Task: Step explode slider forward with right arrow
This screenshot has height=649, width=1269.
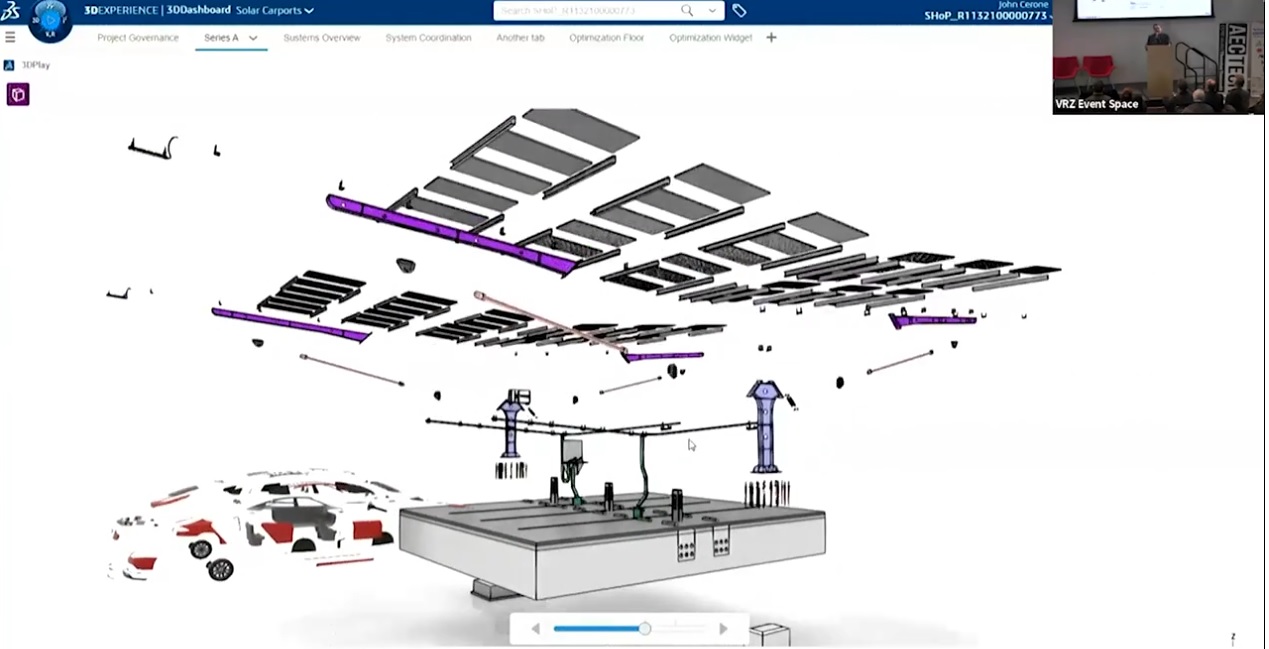Action: tap(723, 629)
